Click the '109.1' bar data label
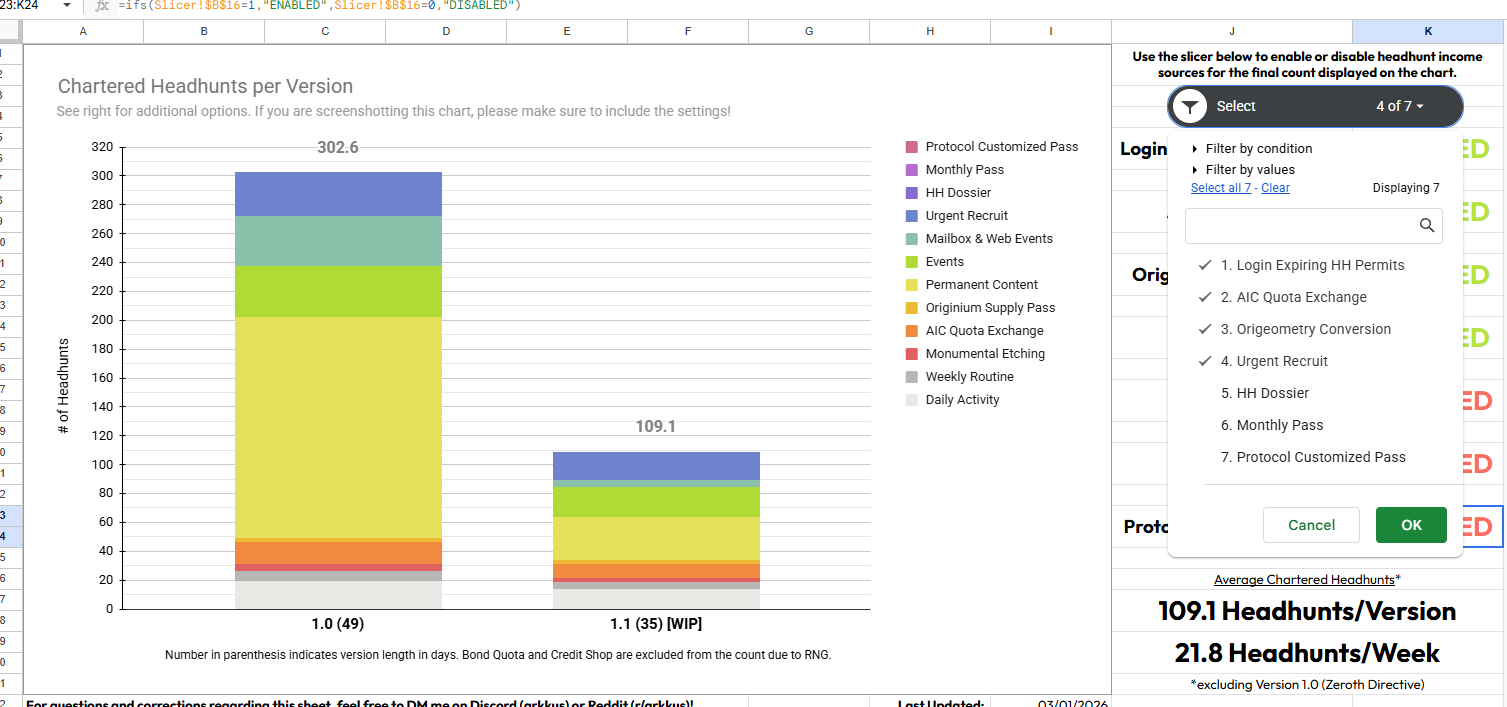This screenshot has height=707, width=1507. (x=656, y=426)
